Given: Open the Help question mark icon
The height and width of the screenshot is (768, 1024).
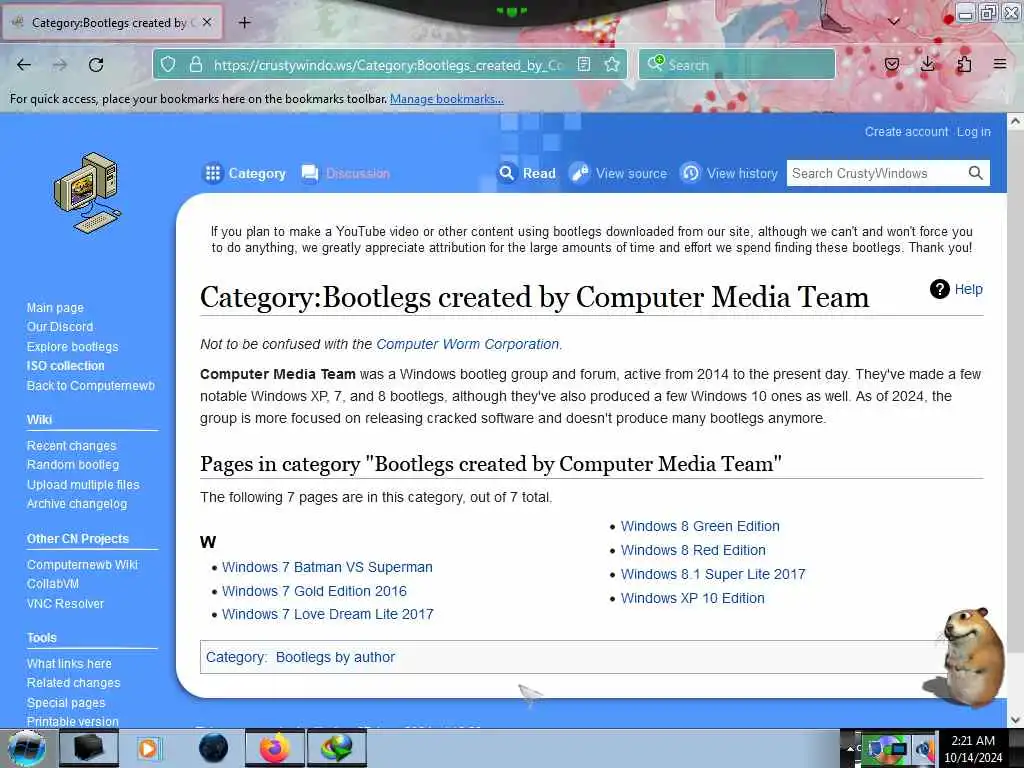Looking at the screenshot, I should click(x=940, y=289).
